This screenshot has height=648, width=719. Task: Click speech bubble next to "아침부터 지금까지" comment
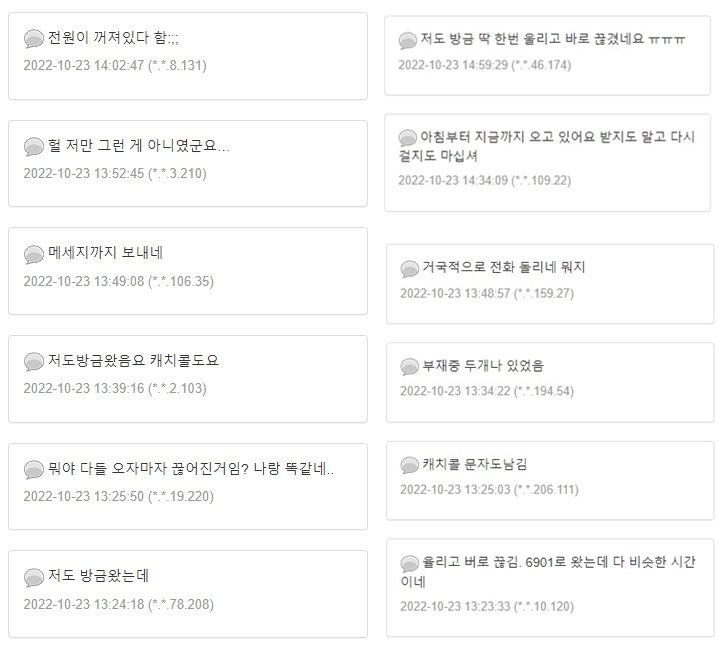coord(408,138)
